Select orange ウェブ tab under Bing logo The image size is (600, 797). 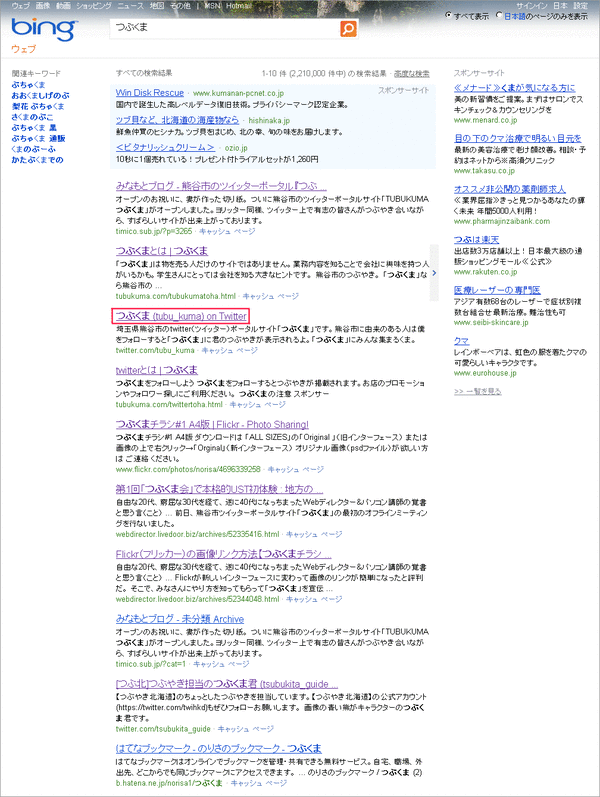23,49
